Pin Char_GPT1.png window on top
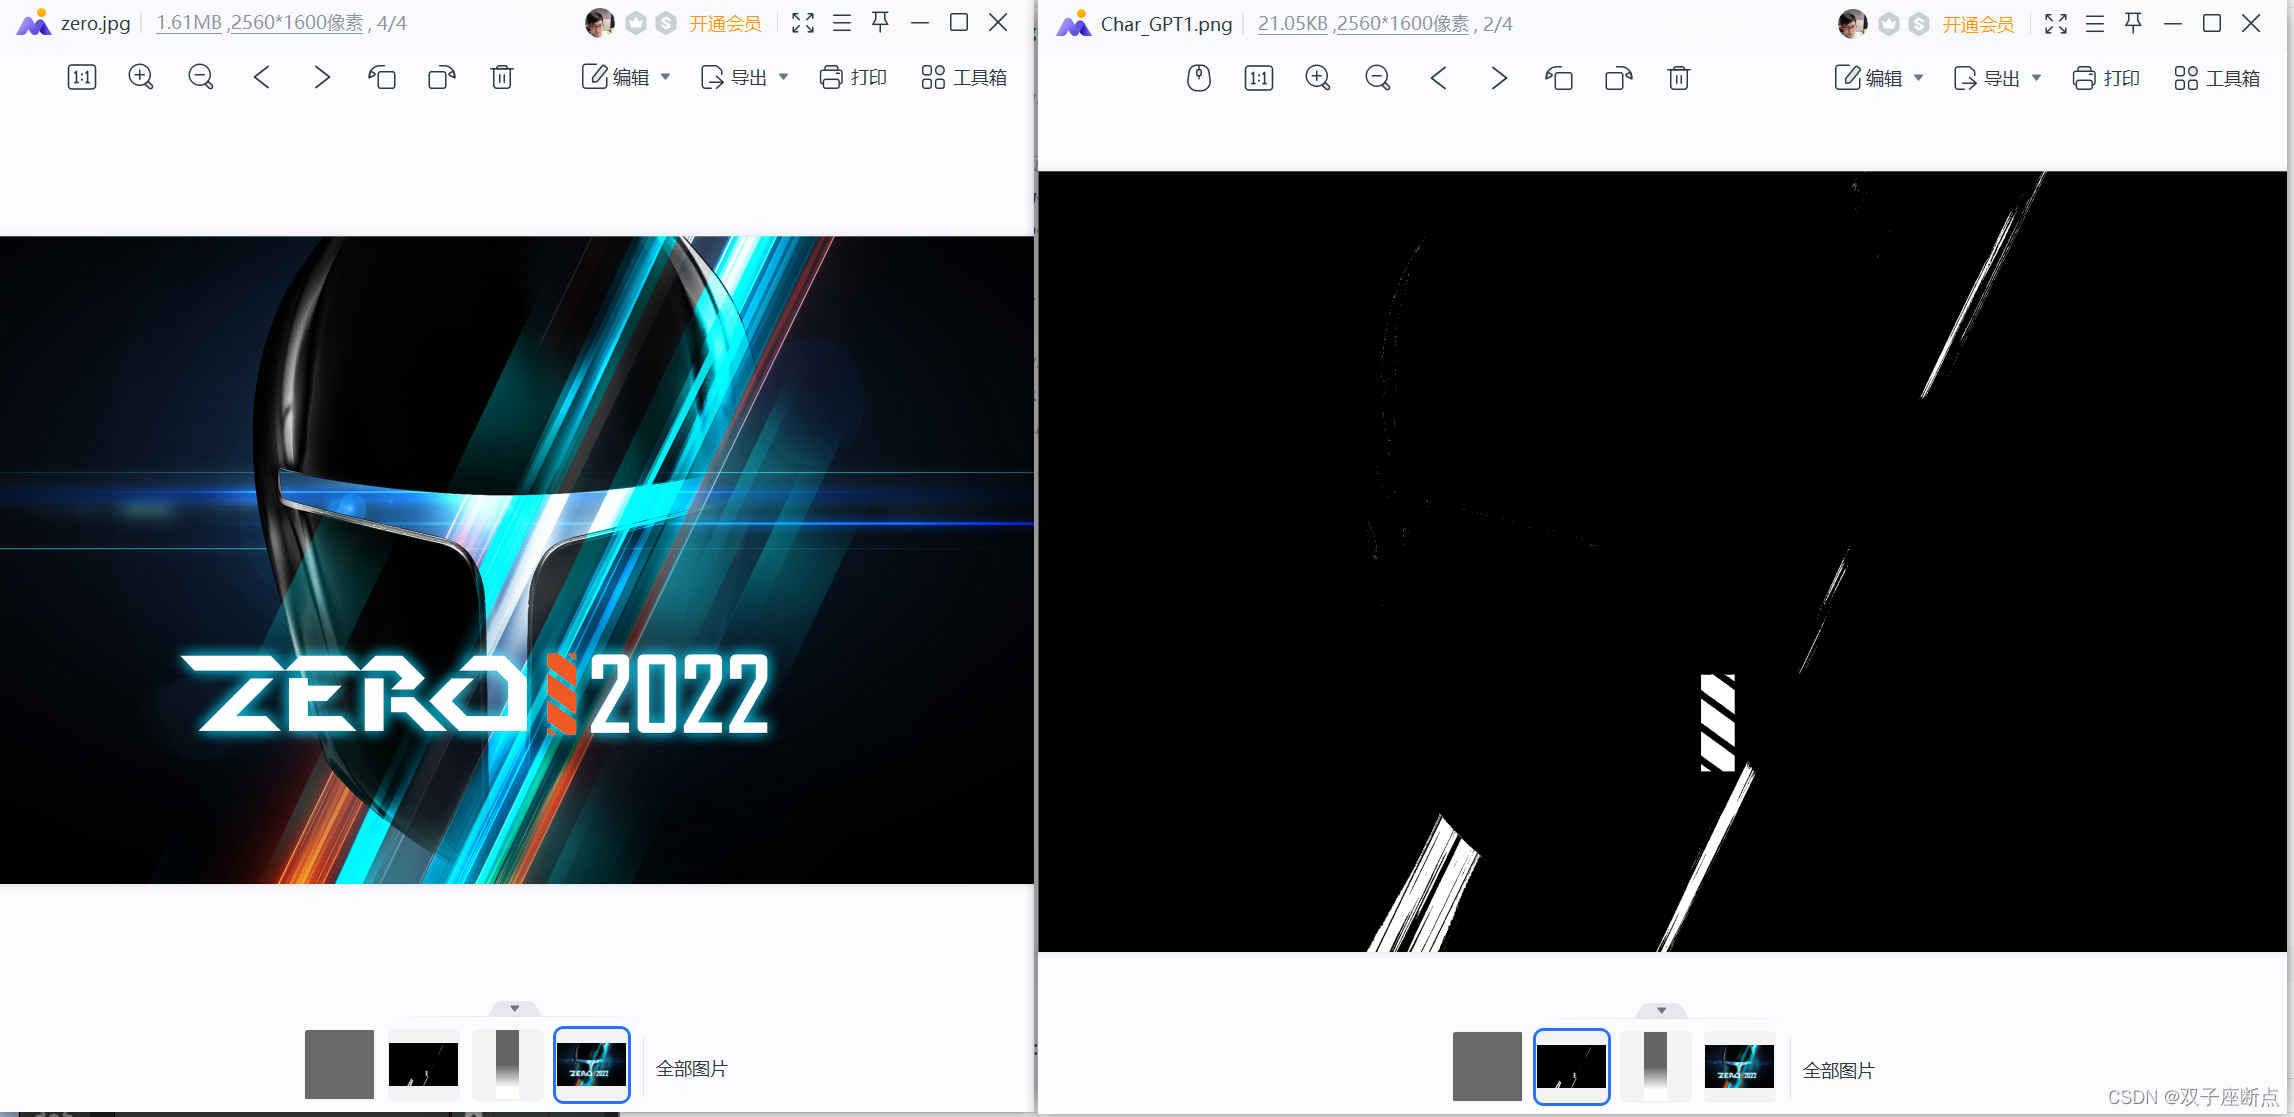Screen dimensions: 2294x1117 2133,23
